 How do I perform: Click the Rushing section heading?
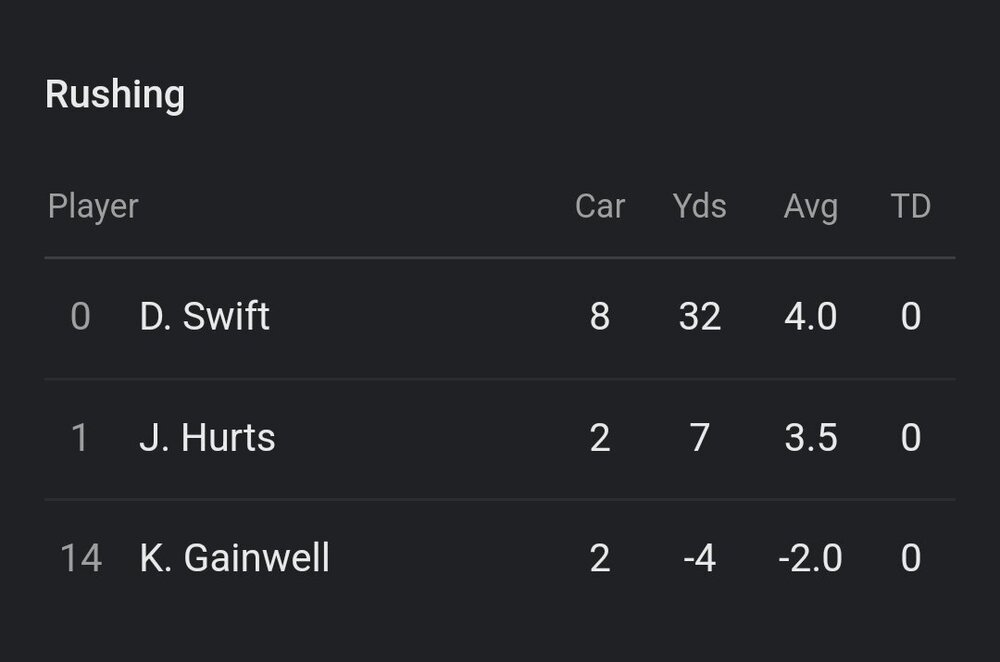click(x=115, y=95)
